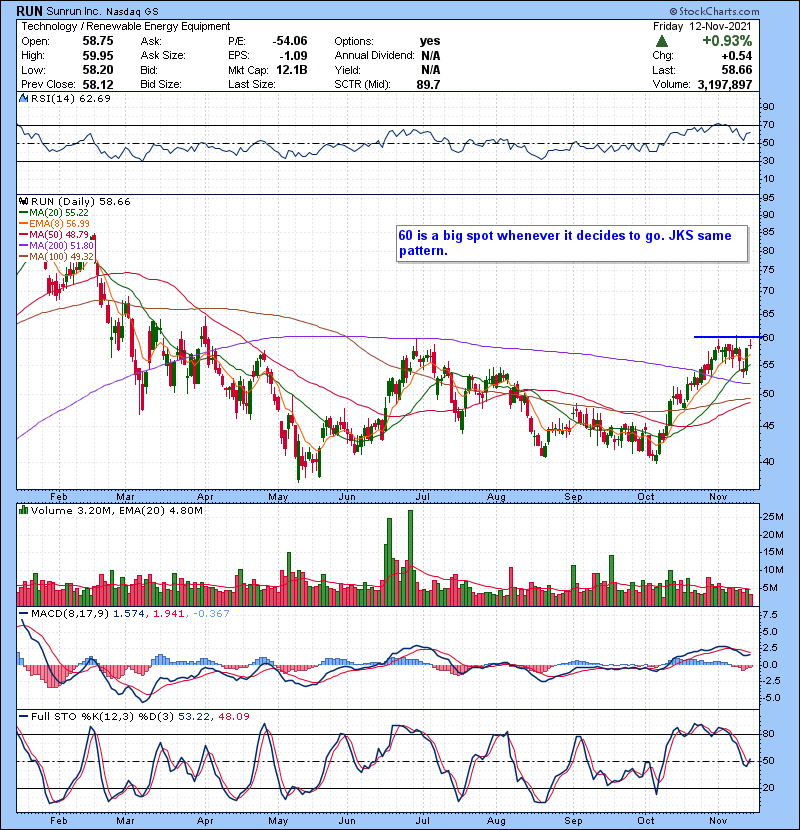This screenshot has width=800, height=830.
Task: Click the Open value 58.75
Action: coord(98,41)
